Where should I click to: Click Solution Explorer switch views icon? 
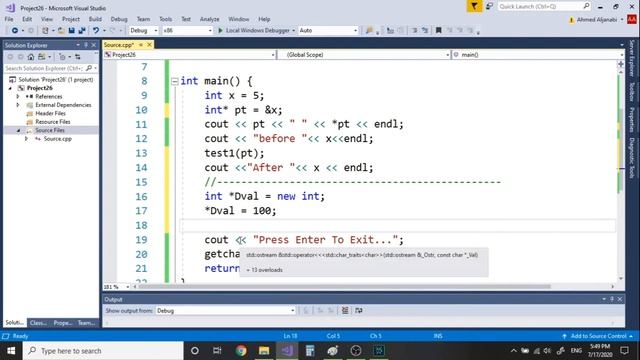click(42, 57)
